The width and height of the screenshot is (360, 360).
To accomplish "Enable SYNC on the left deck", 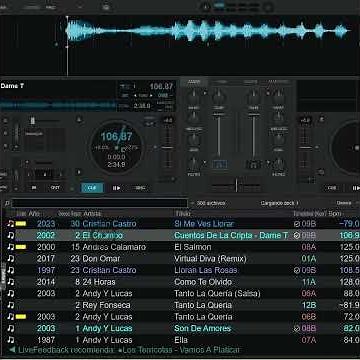I will pos(140,188).
